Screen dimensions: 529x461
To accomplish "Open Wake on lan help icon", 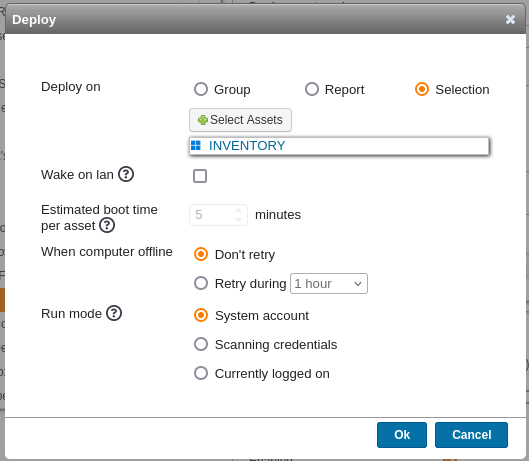I will 126,174.
